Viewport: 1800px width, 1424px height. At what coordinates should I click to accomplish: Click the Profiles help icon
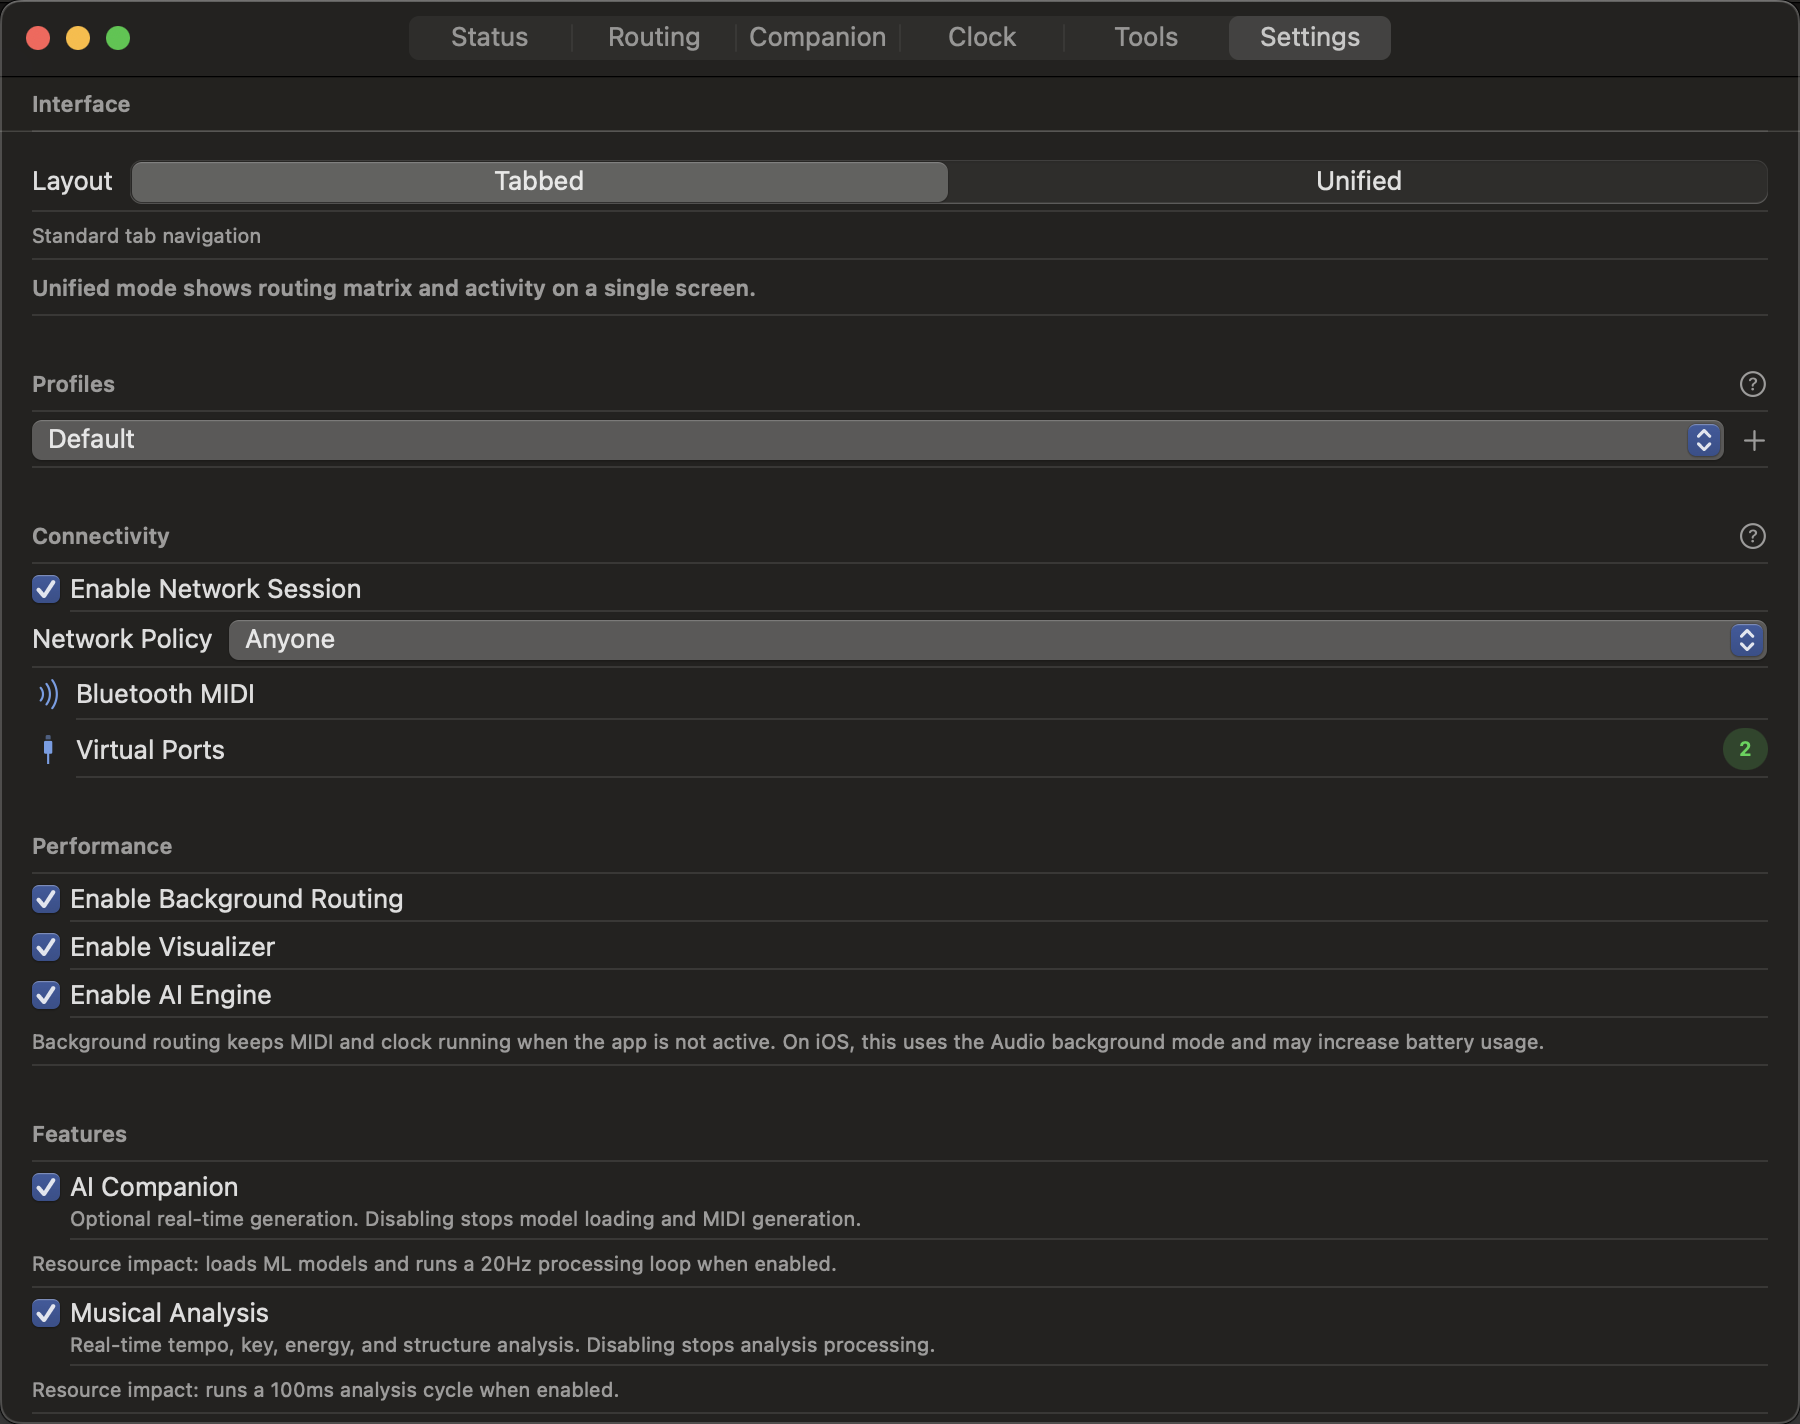click(x=1752, y=384)
